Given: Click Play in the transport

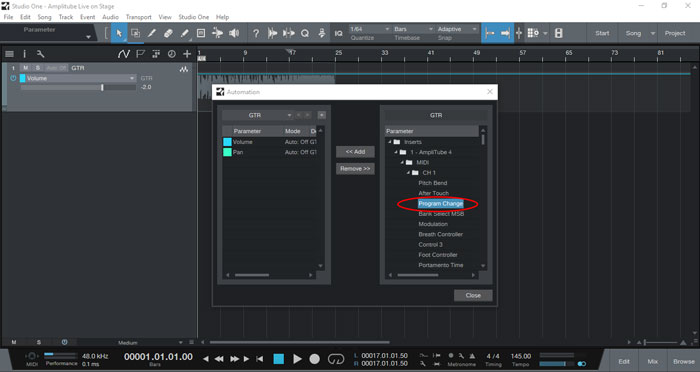Looking at the screenshot, I should click(x=297, y=359).
